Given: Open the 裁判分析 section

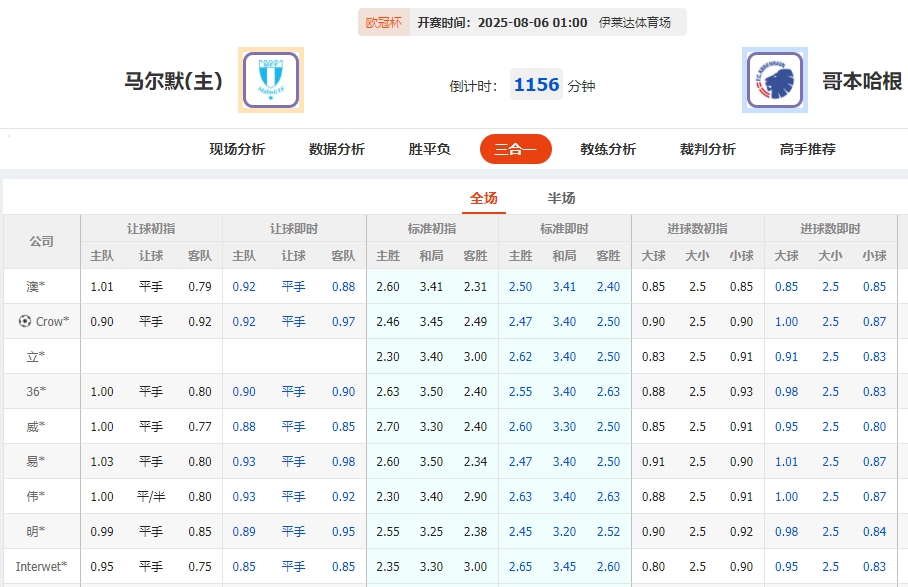Looking at the screenshot, I should (x=708, y=147).
